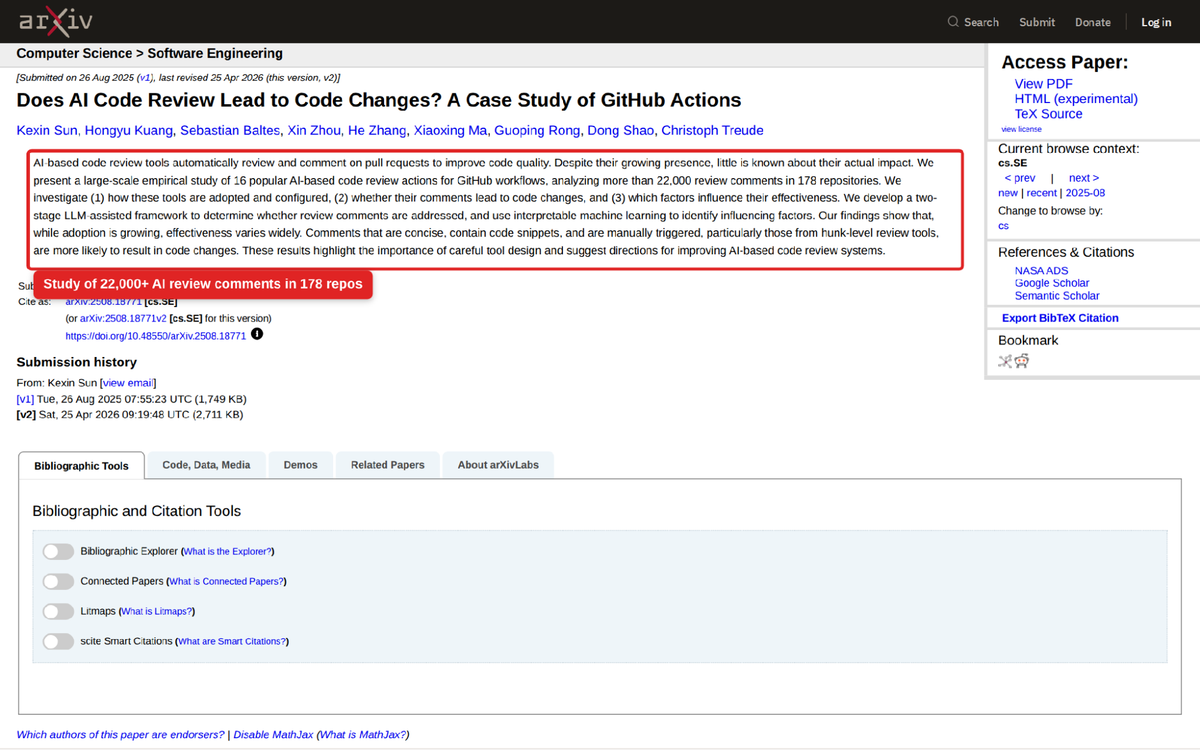The width and height of the screenshot is (1200, 750).
Task: Toggle scite Smart Citations on
Action: pos(58,641)
